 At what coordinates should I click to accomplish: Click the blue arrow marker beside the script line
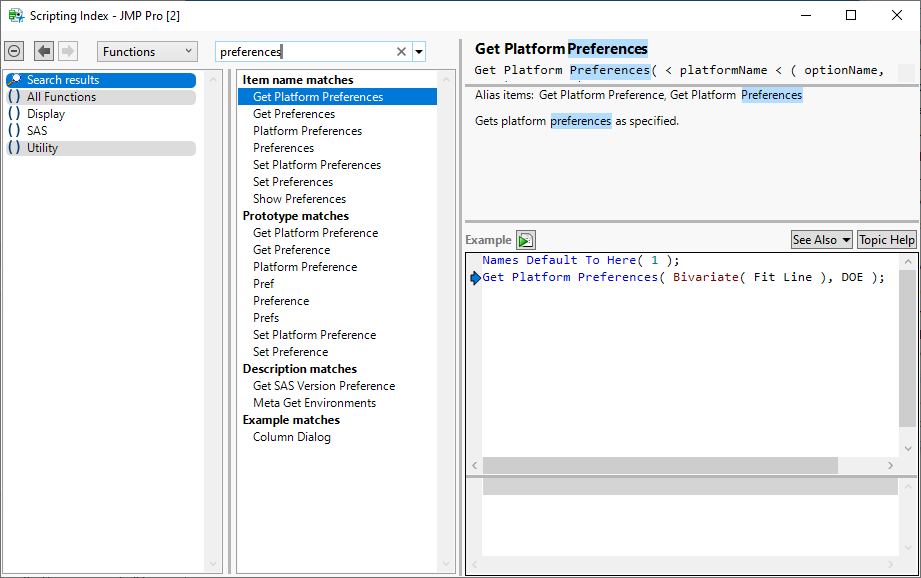coord(475,278)
